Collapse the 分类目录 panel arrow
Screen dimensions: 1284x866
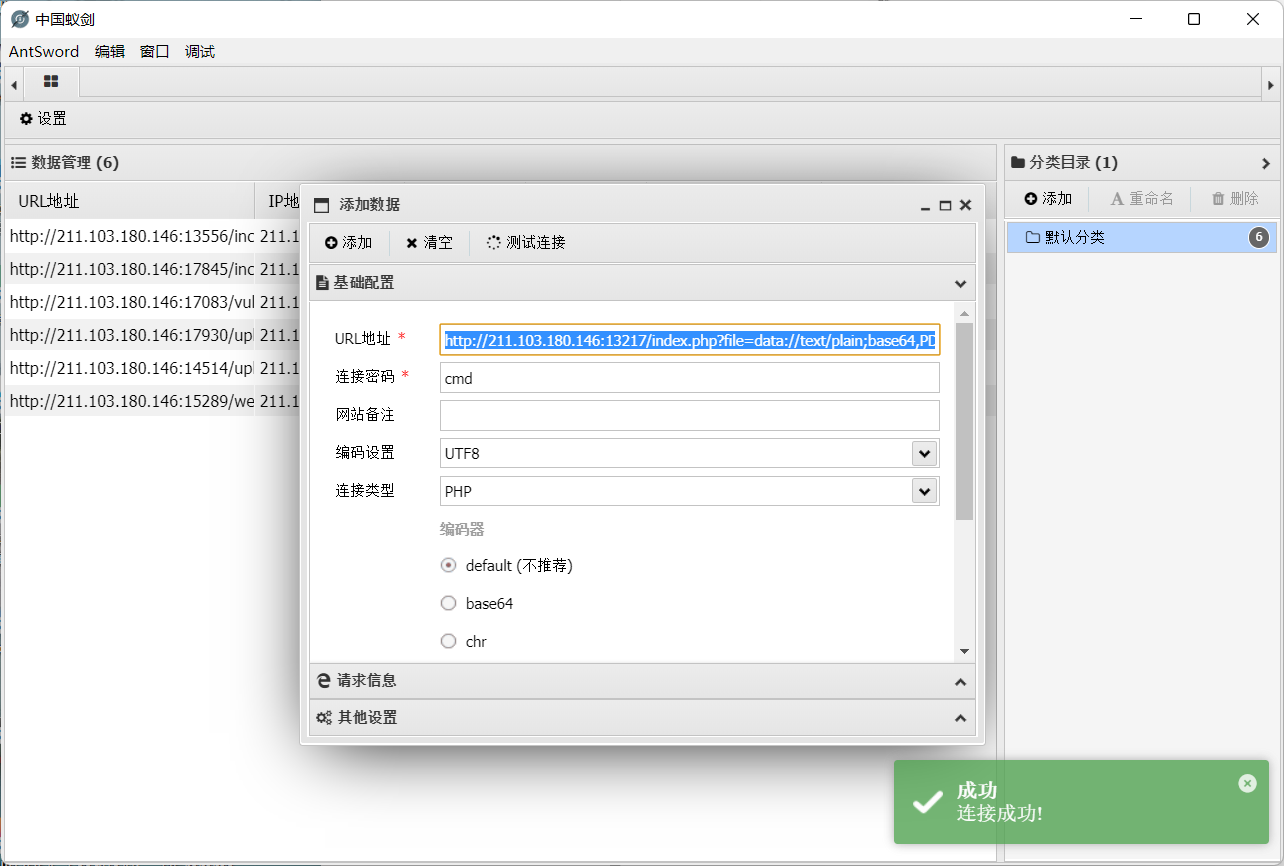pyautogui.click(x=1266, y=163)
